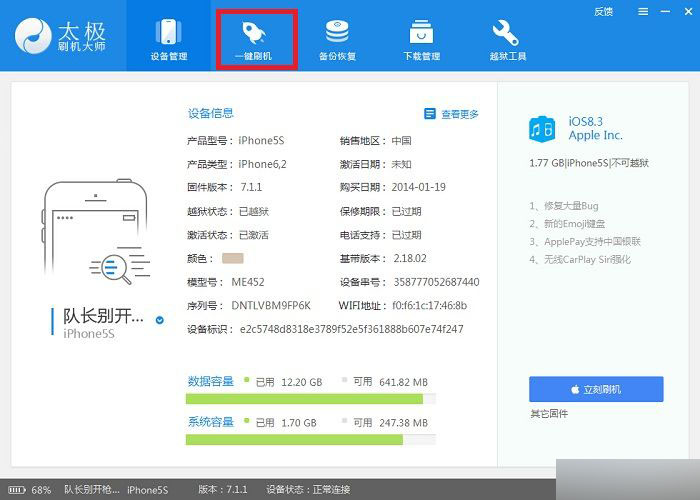Click the 模型号 value ME452

(248, 282)
